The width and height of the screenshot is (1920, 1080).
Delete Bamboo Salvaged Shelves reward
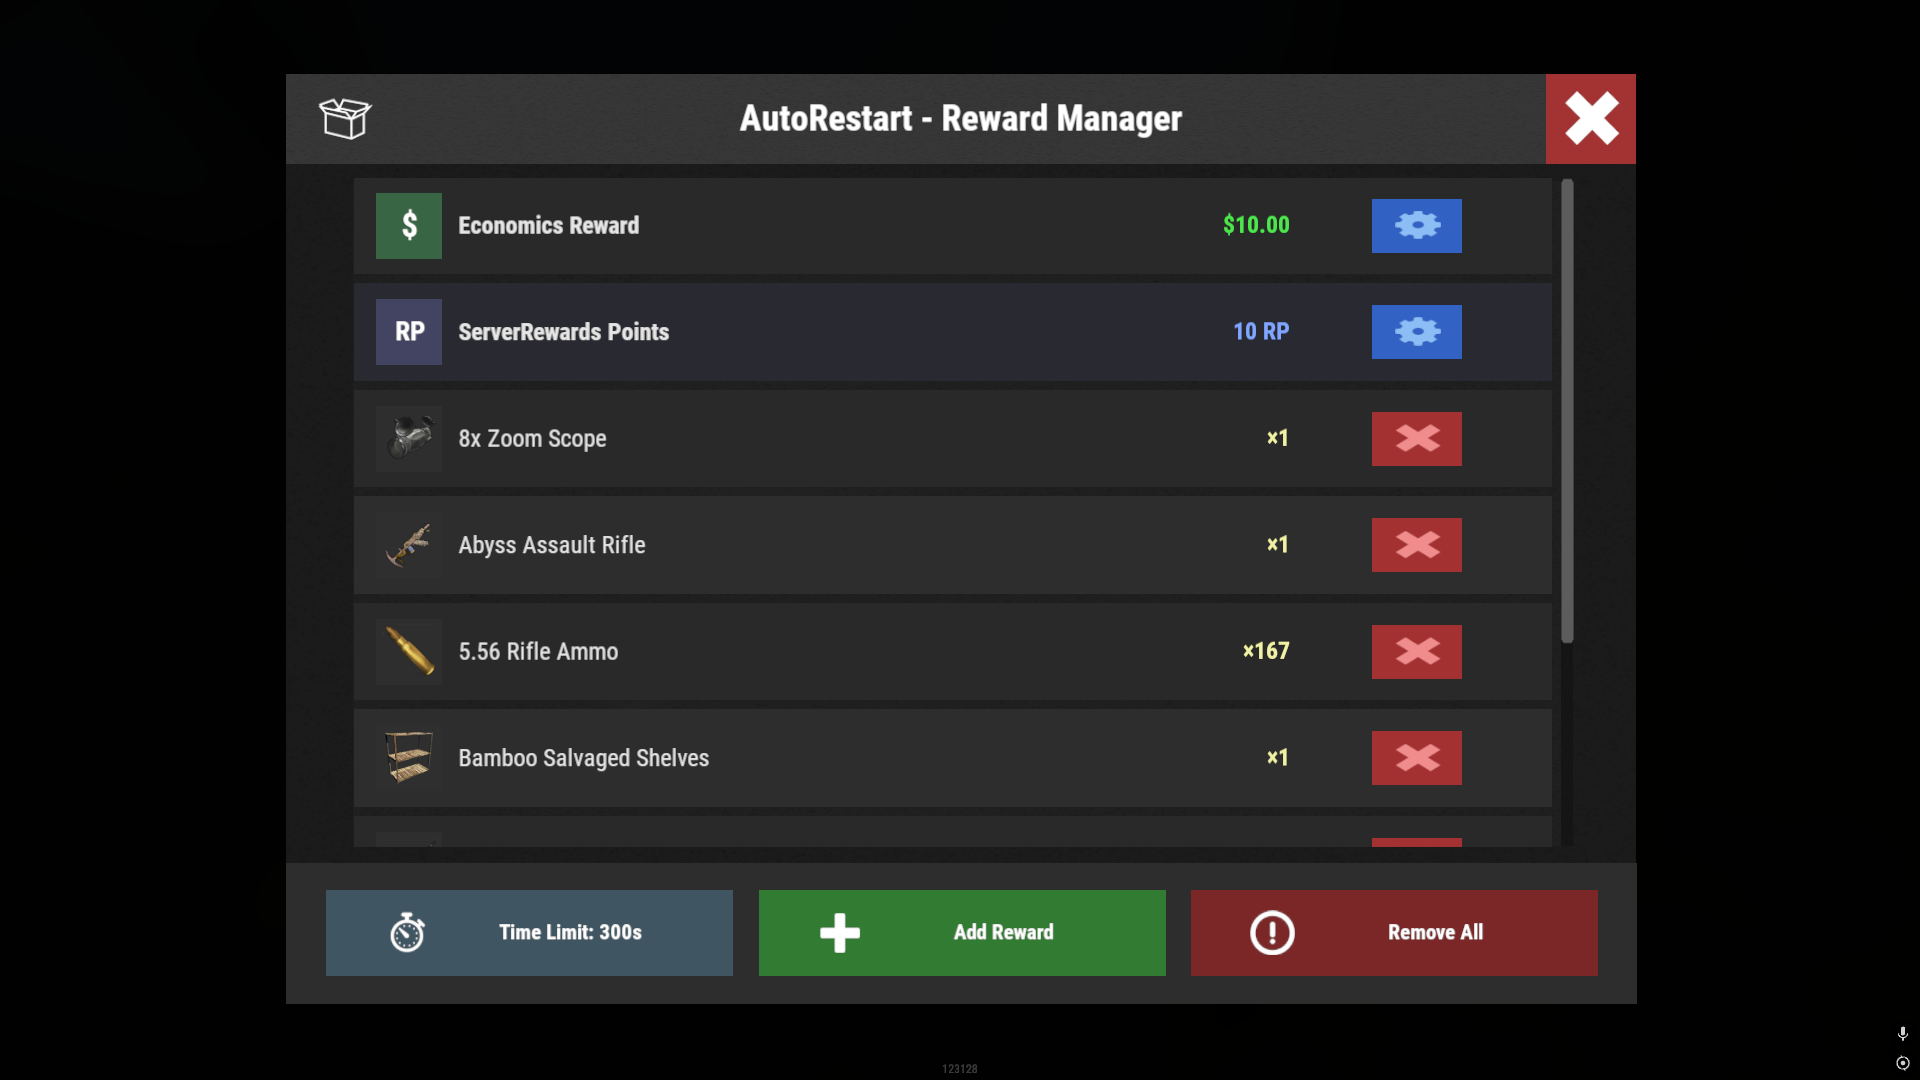click(1416, 758)
